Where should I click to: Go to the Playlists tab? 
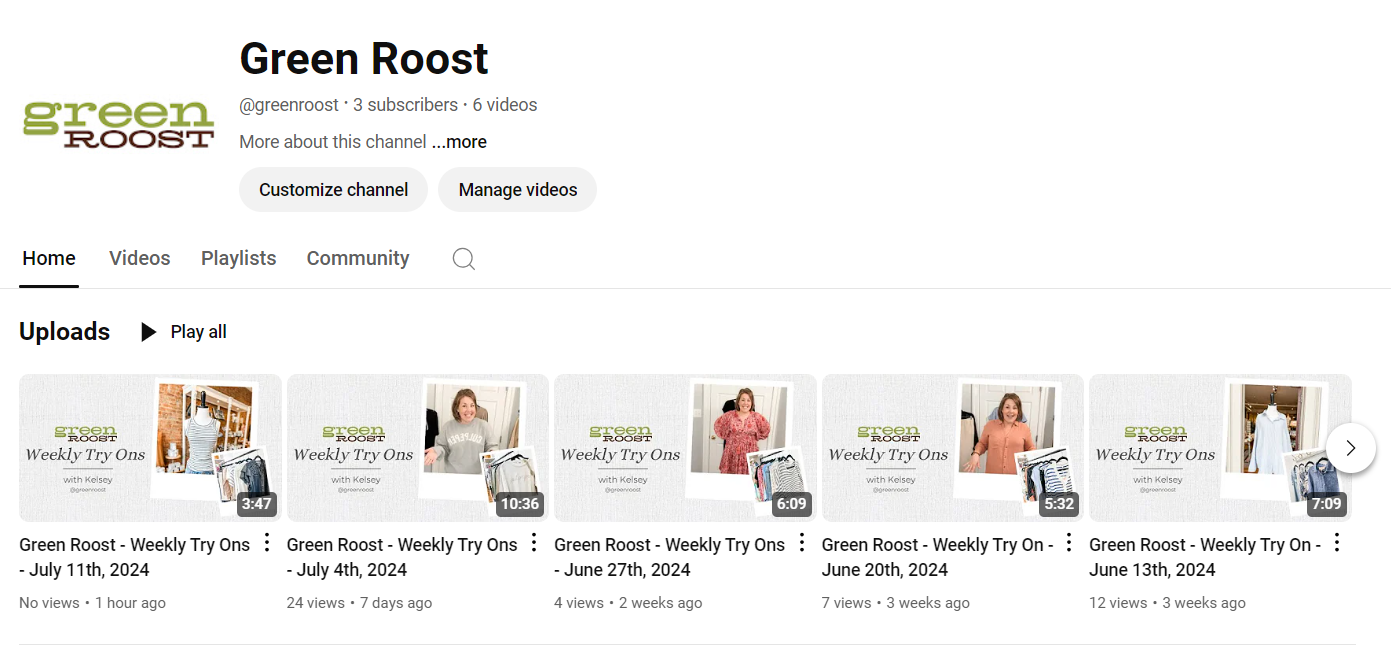pos(239,258)
